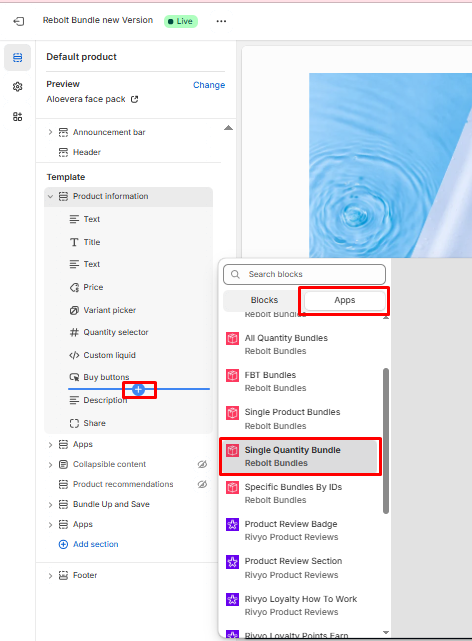This screenshot has height=641, width=472.
Task: Click Add section link
Action: 89,545
